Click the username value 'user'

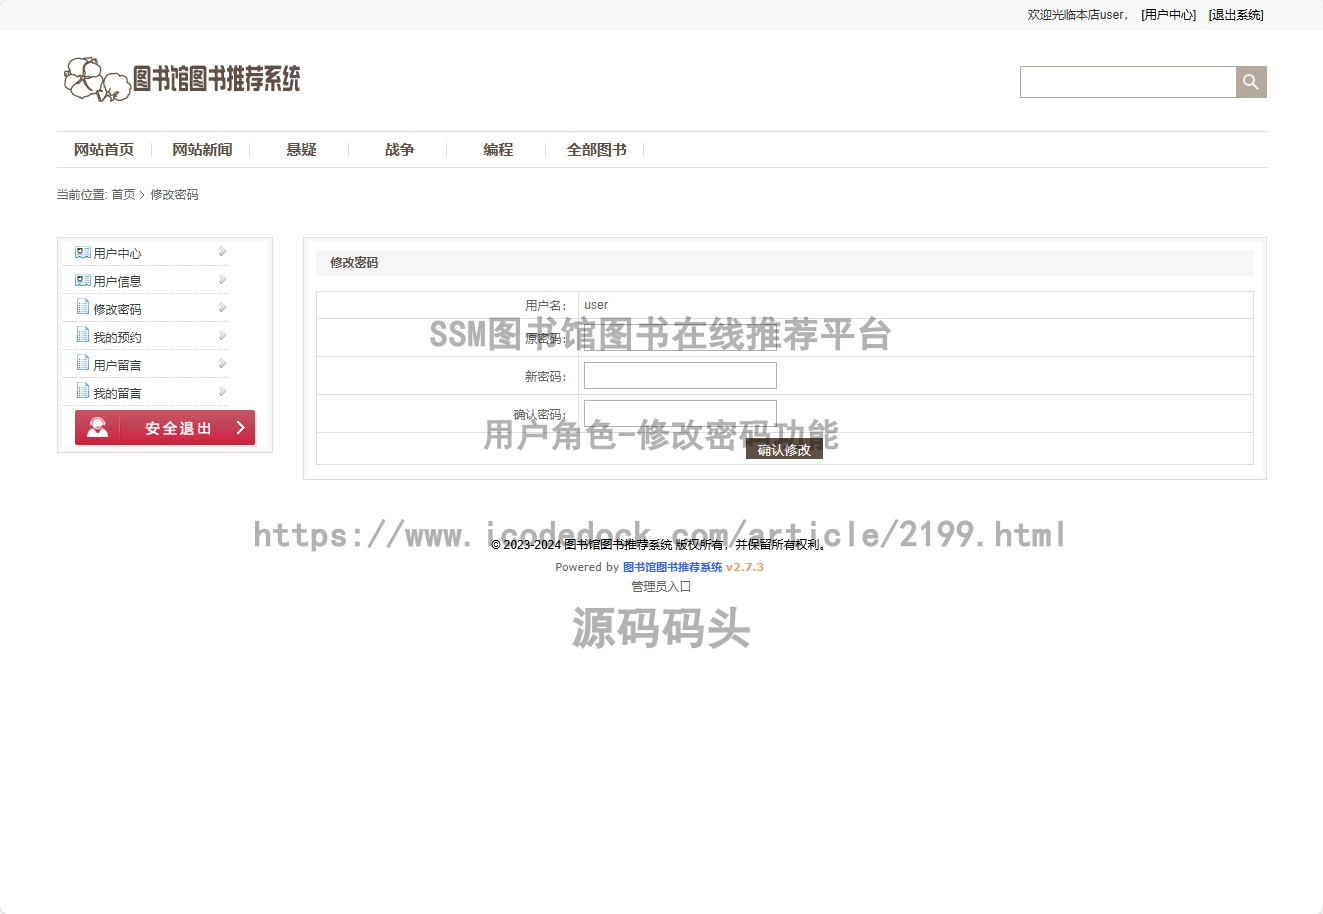tap(596, 305)
